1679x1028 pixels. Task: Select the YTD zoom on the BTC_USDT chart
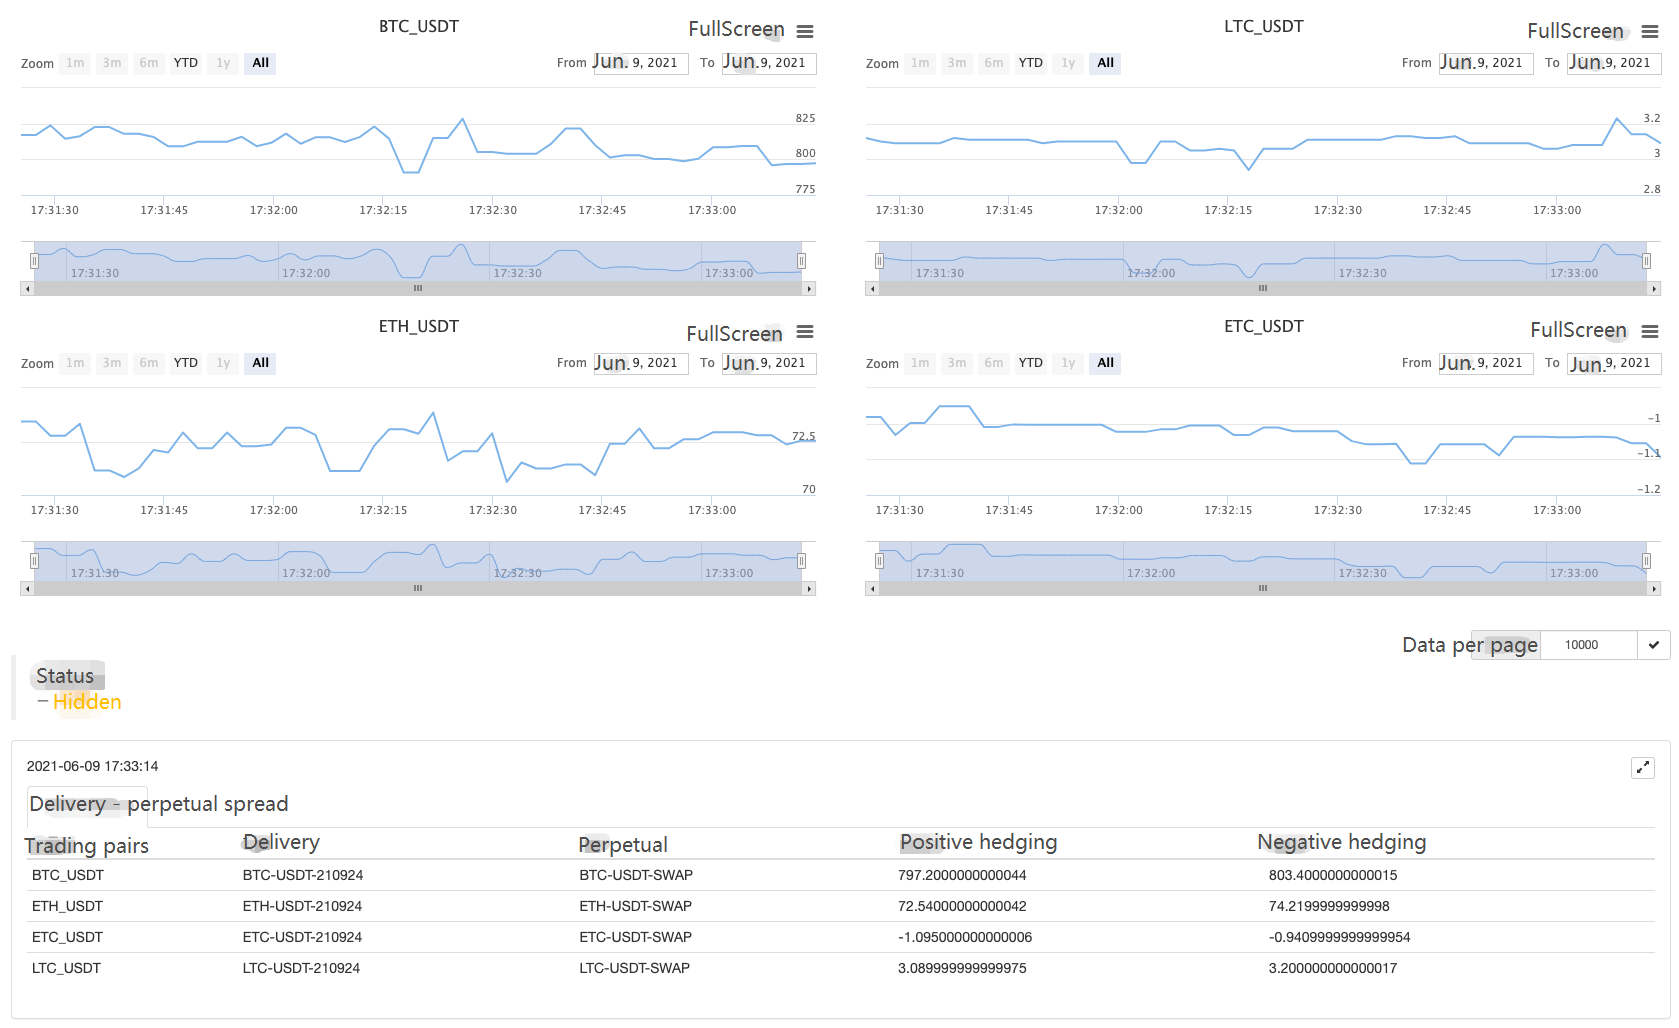pos(186,63)
